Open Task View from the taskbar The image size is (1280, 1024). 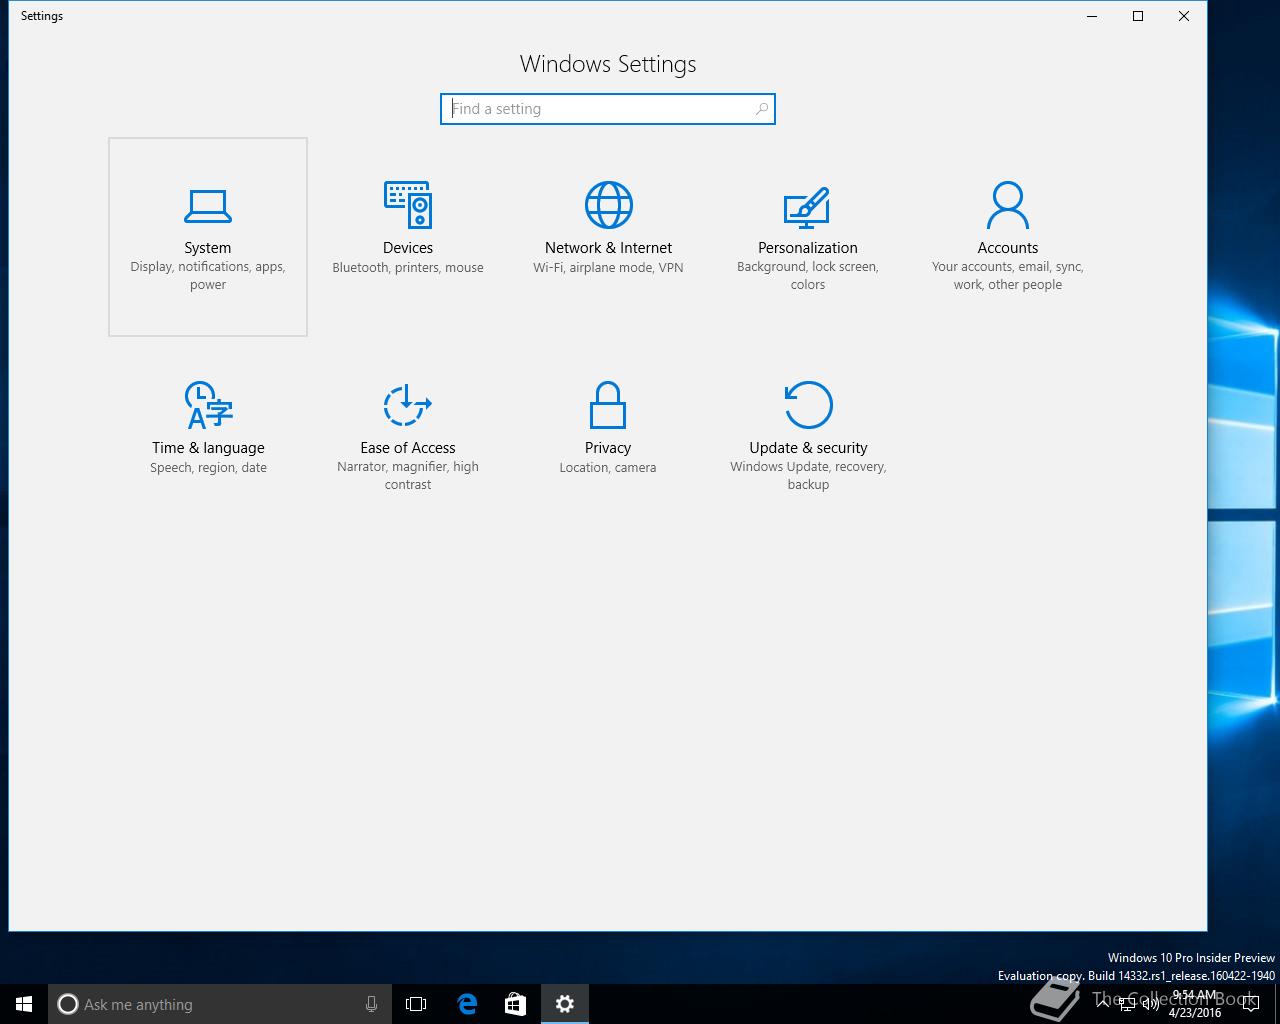[416, 1004]
